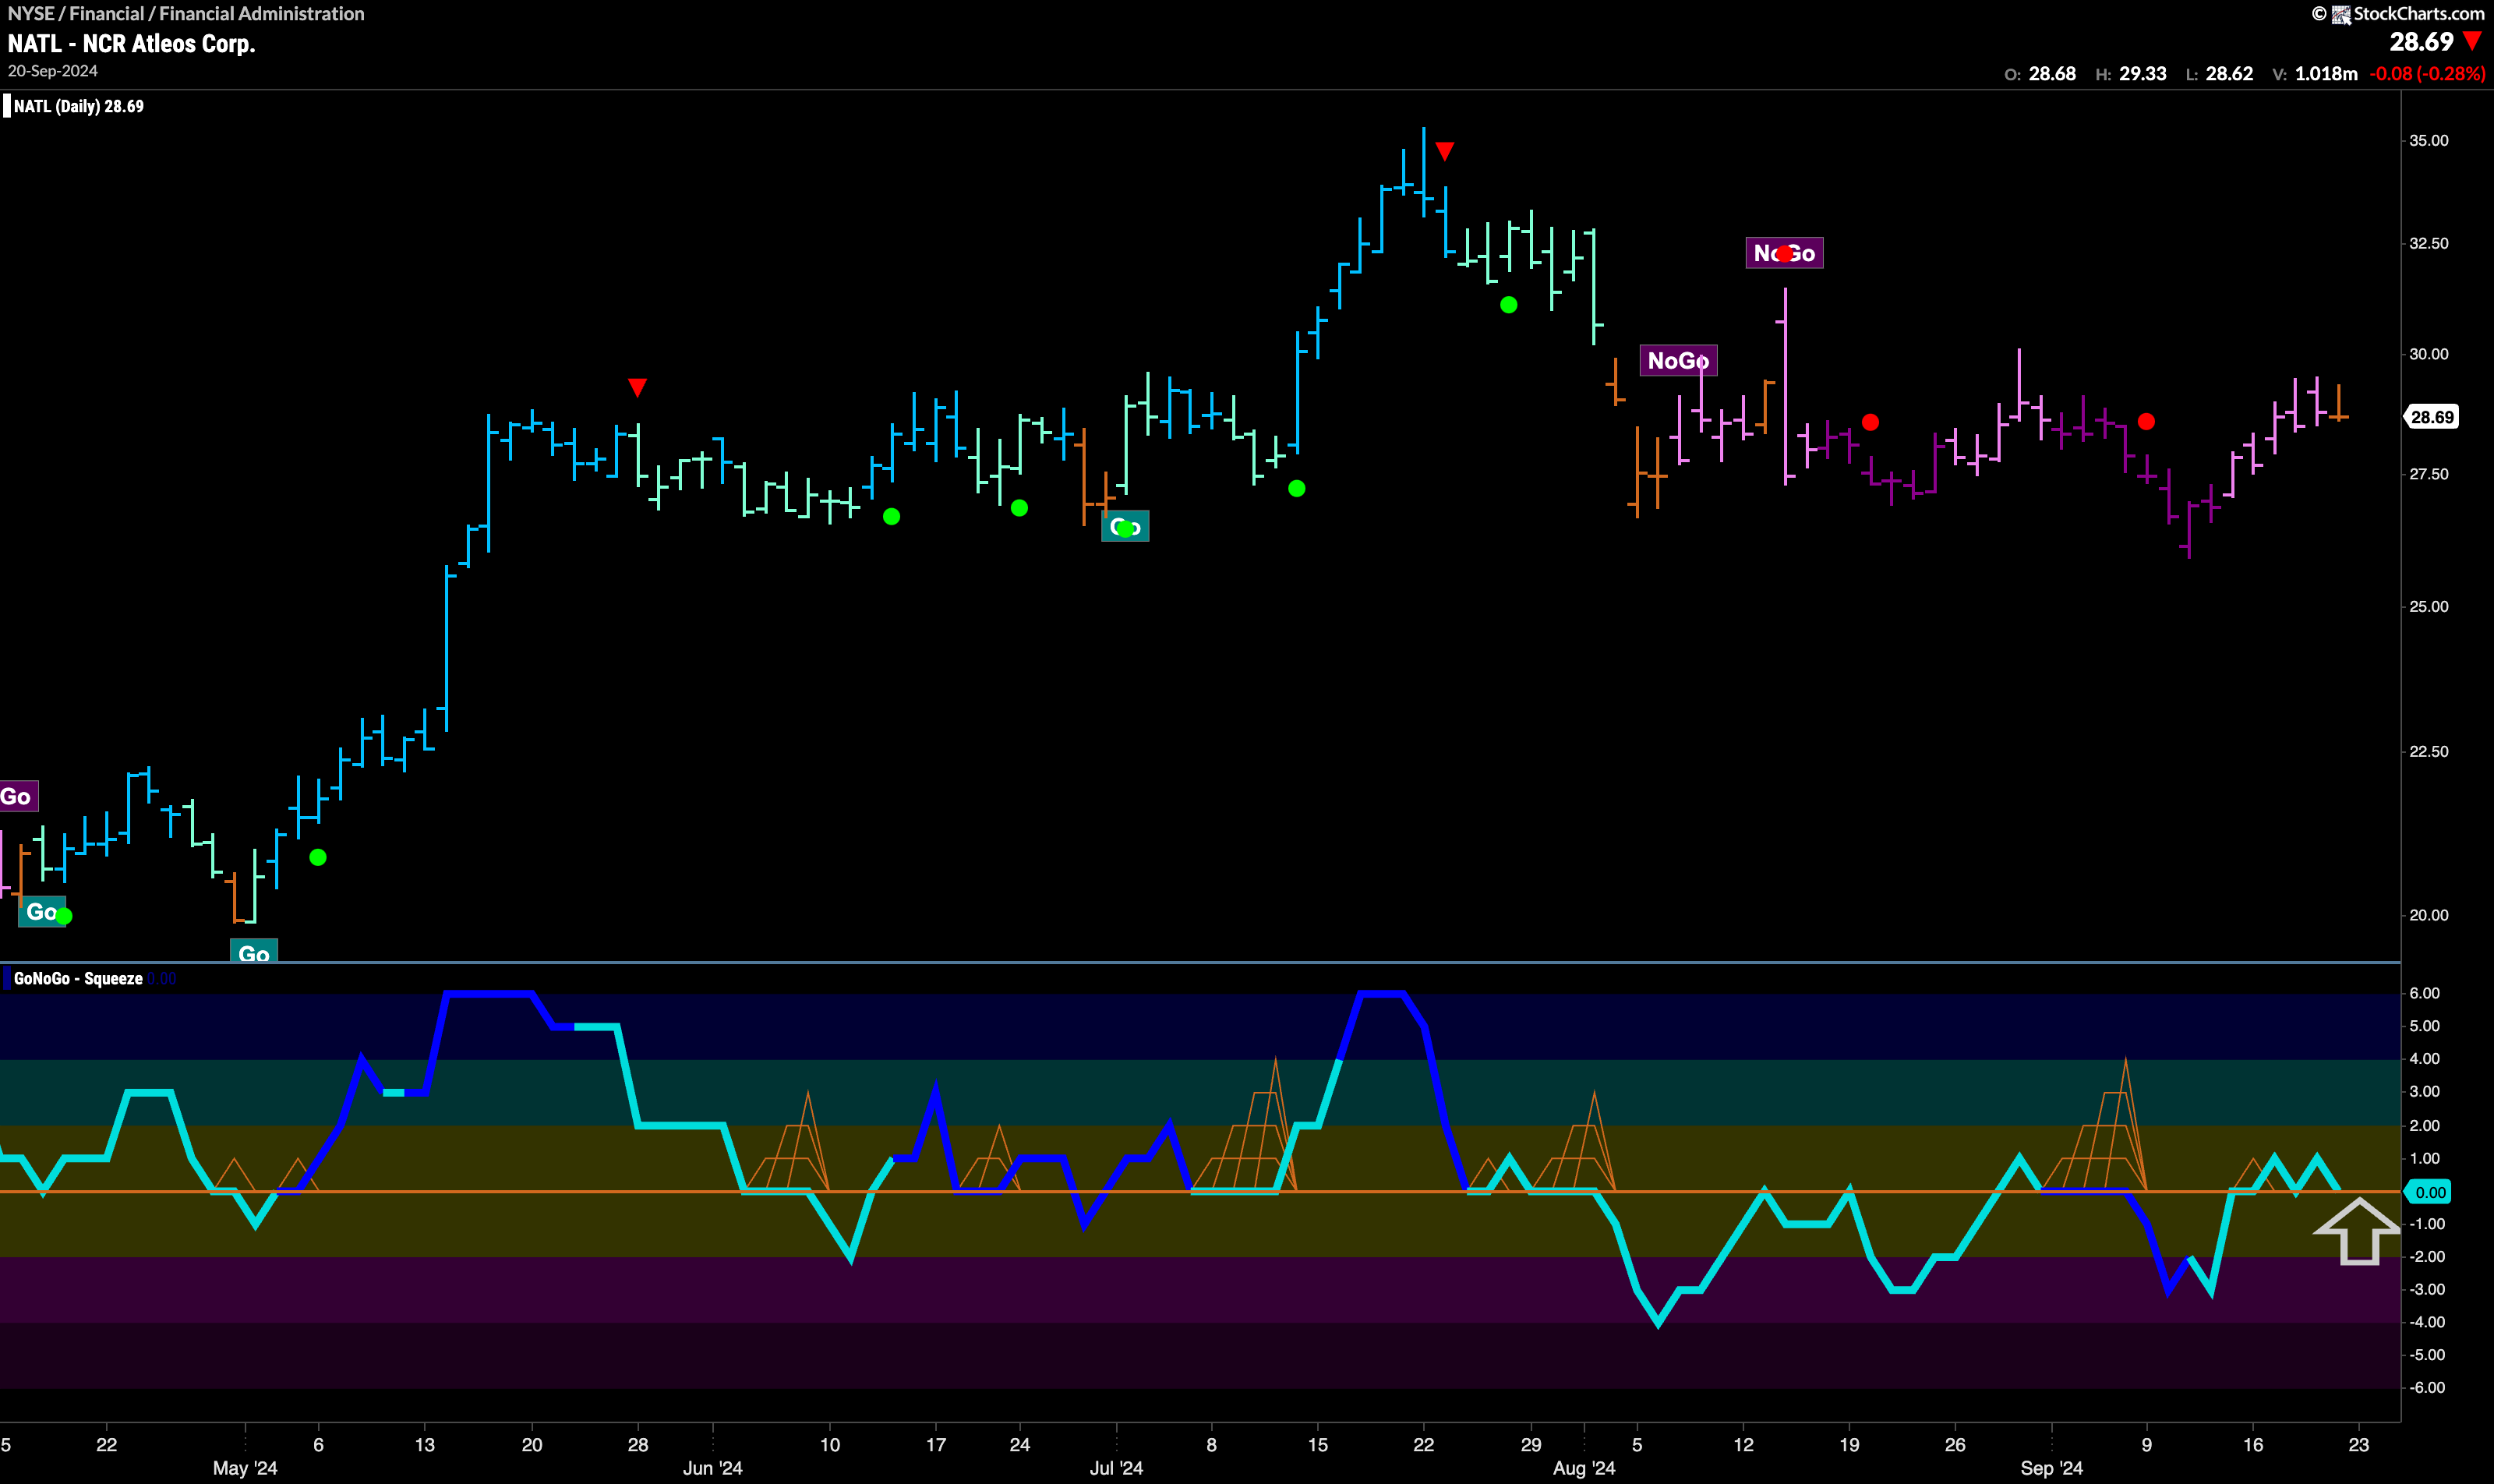The image size is (2494, 1484).
Task: Click the 32.50 price axis label
Action: [x=2428, y=243]
